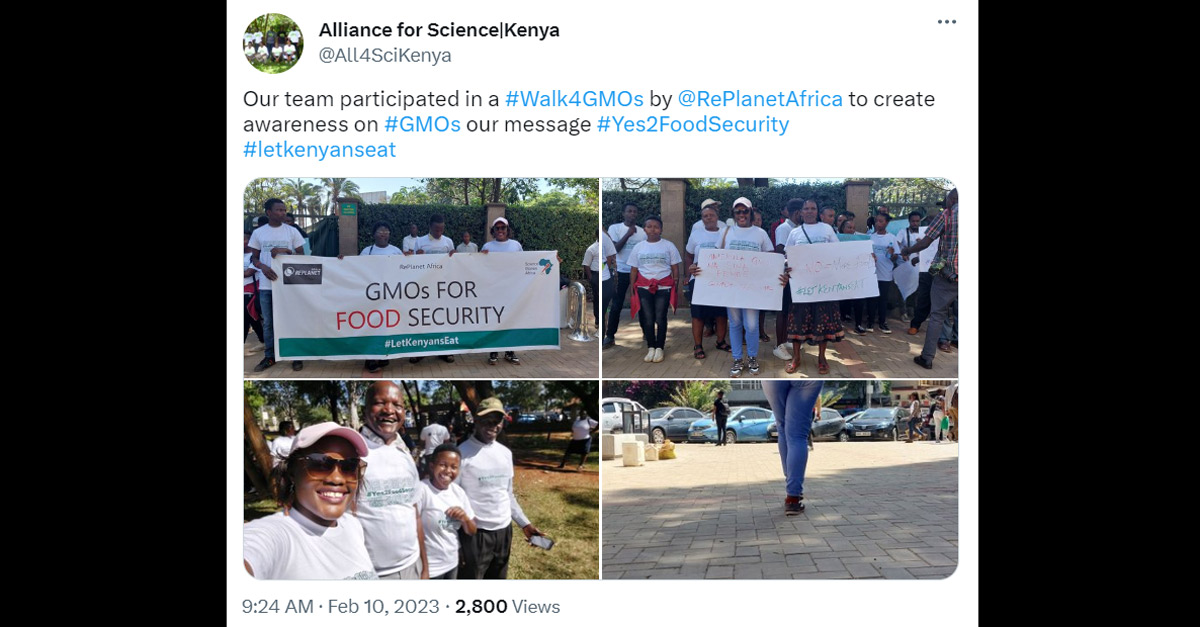Click the #LetKenyansEat green strip on banner
Viewport: 1200px width, 627px height.
click(x=417, y=343)
